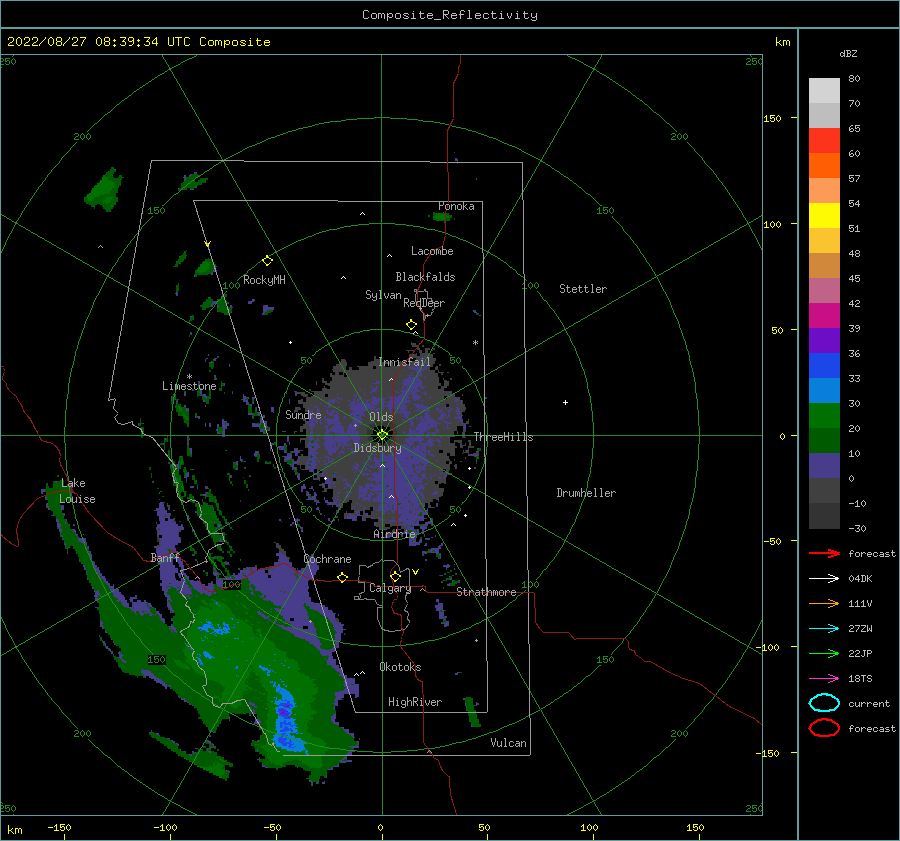The height and width of the screenshot is (841, 900).
Task: Click the ThreeHills town label
Action: [503, 437]
